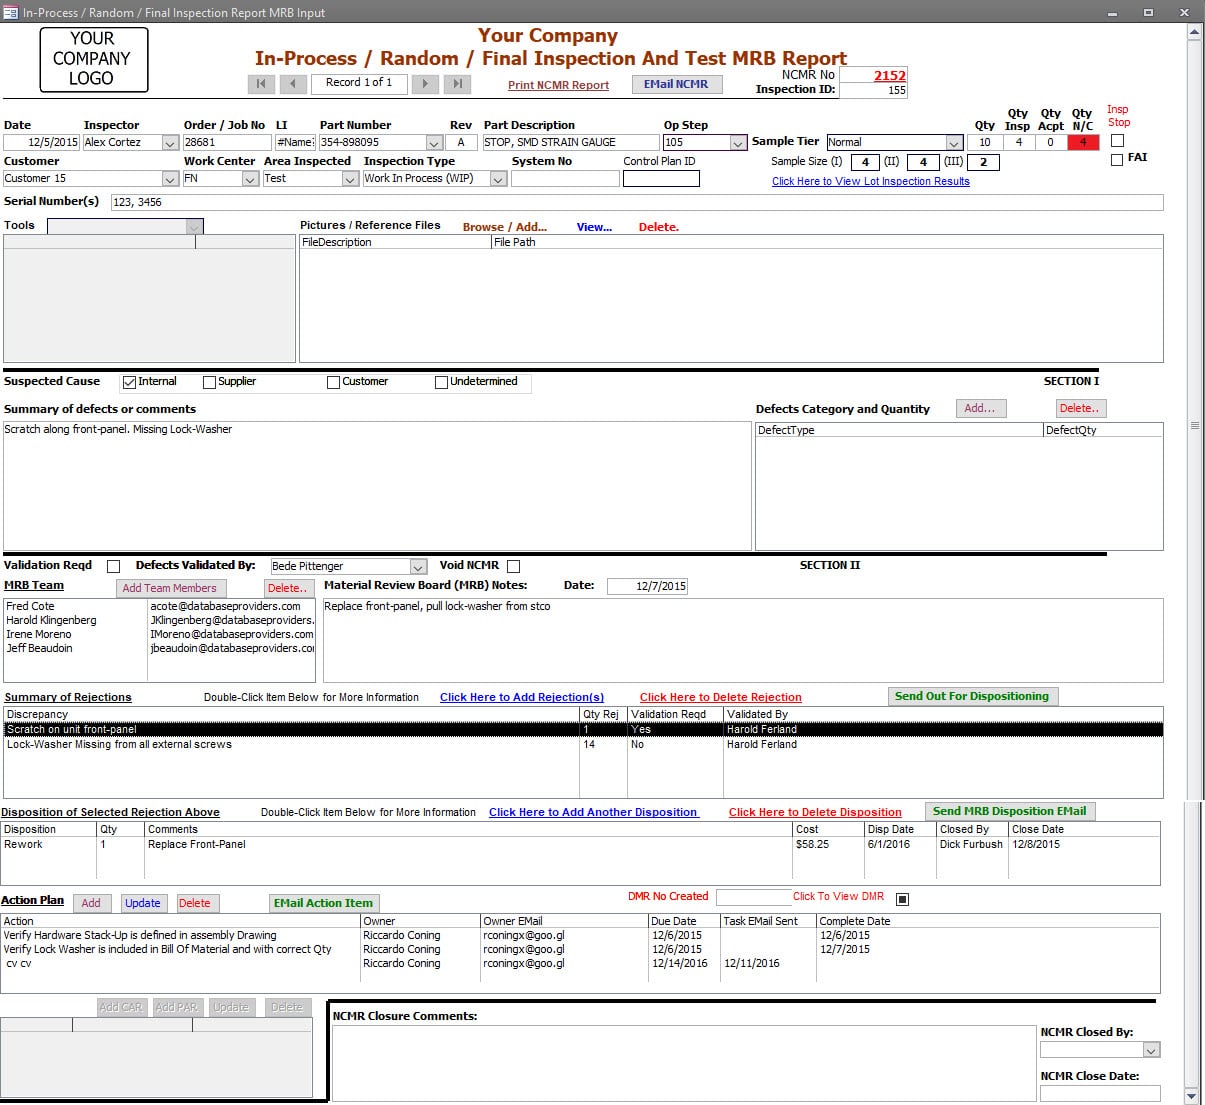Click the Control Plan ID field
This screenshot has height=1105, width=1205.
(x=661, y=179)
